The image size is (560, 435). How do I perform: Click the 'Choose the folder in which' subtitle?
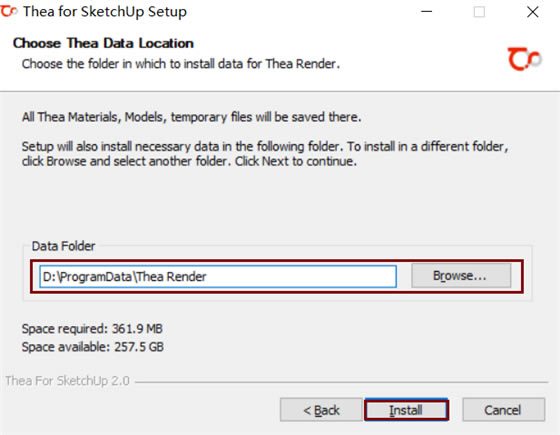(181, 64)
